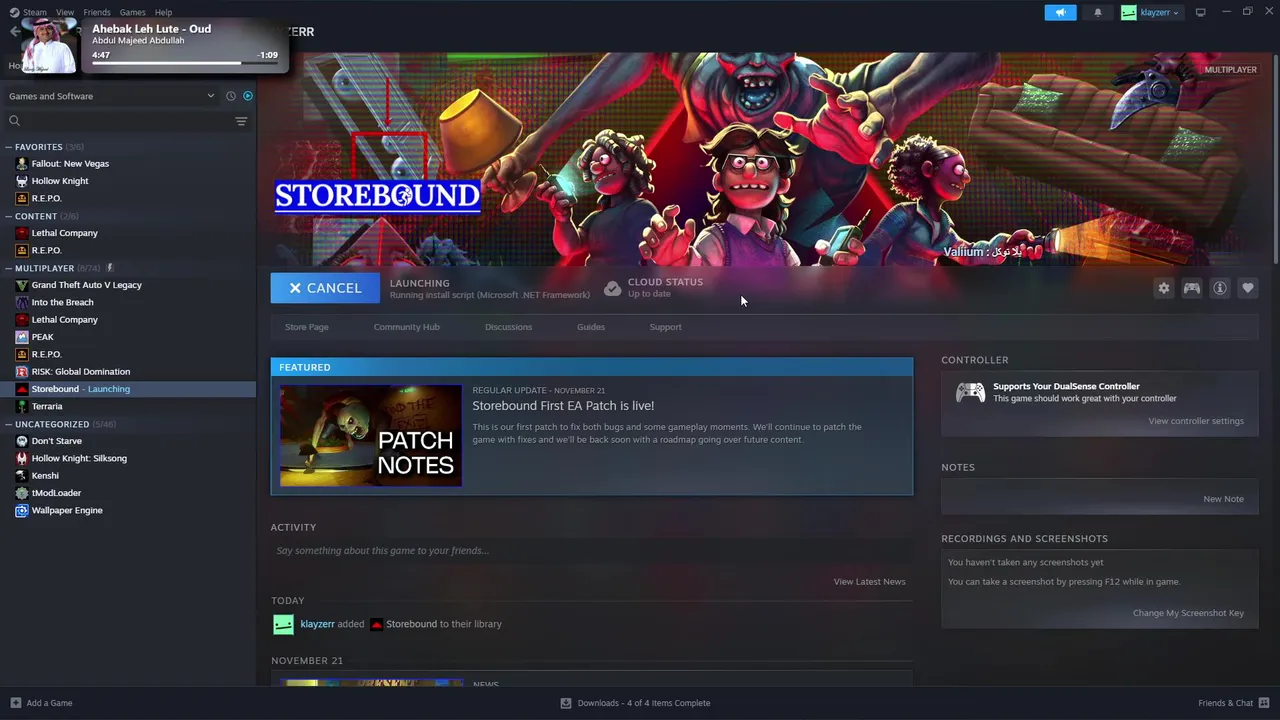
Task: Create a New Note
Action: coord(1223,499)
